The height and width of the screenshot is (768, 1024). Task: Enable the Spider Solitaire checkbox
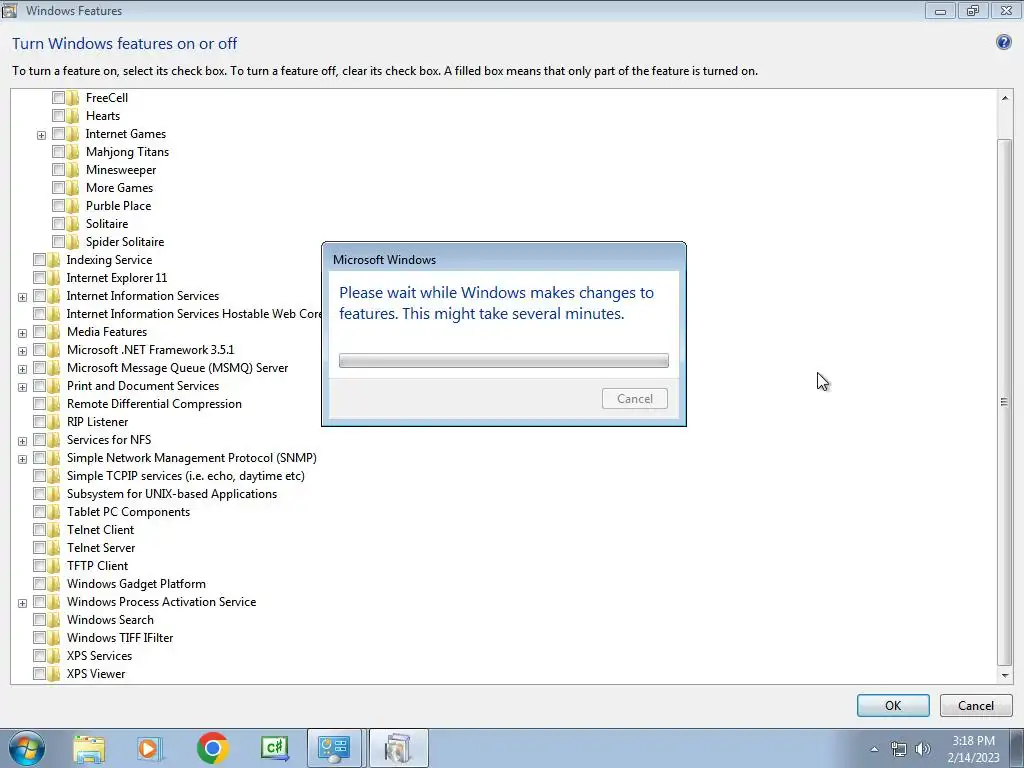pos(58,242)
